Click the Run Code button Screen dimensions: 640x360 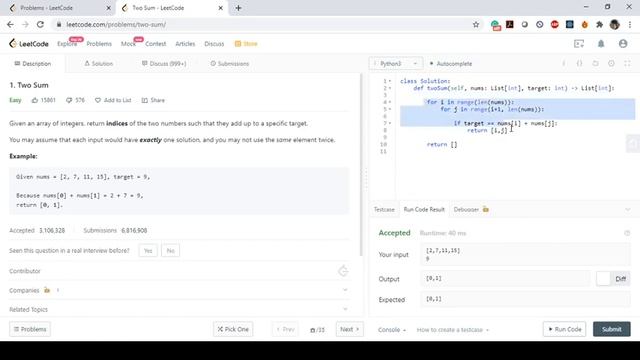click(564, 329)
